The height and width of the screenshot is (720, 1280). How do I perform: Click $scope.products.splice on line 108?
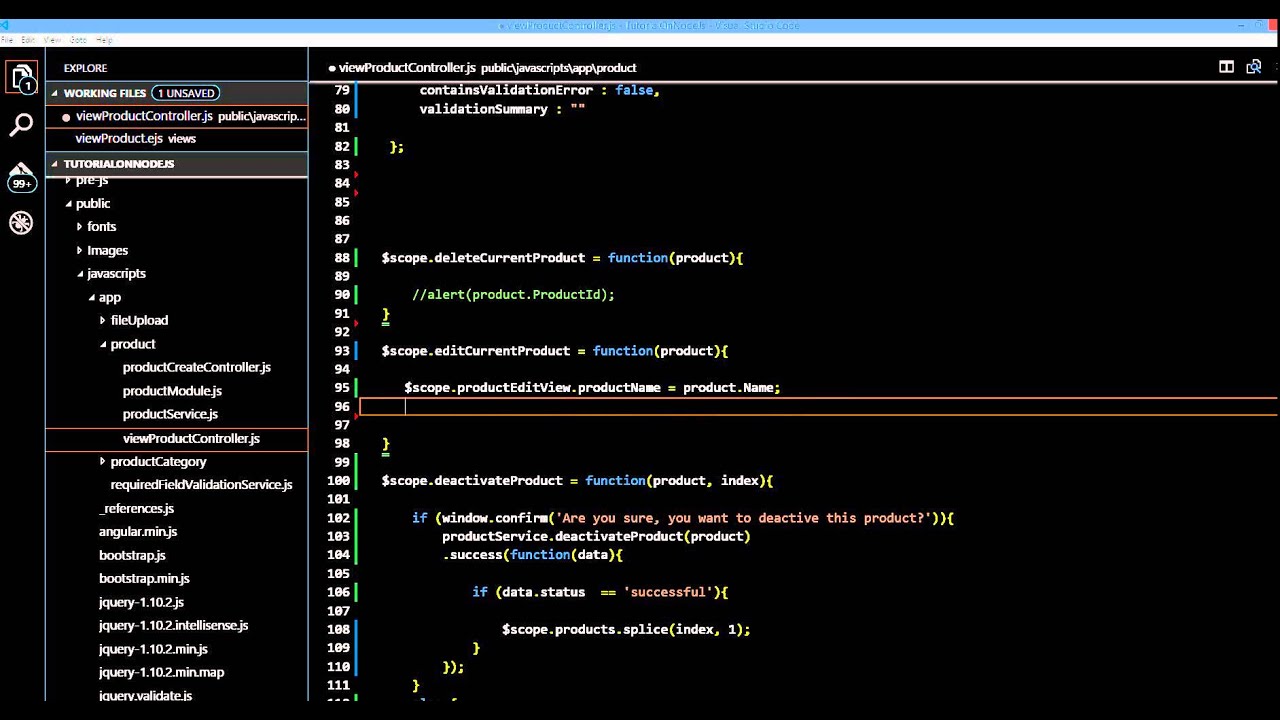point(584,630)
